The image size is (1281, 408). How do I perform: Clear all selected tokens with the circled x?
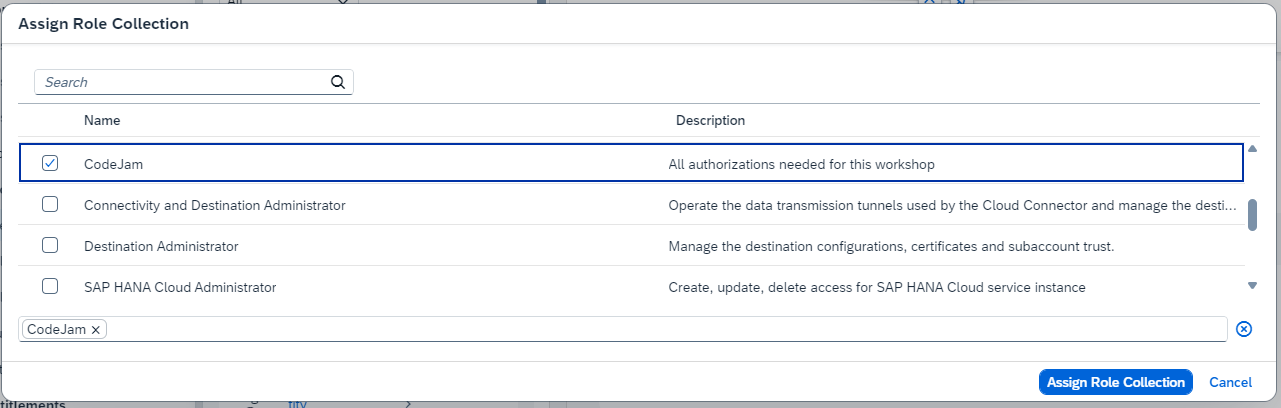click(1244, 329)
